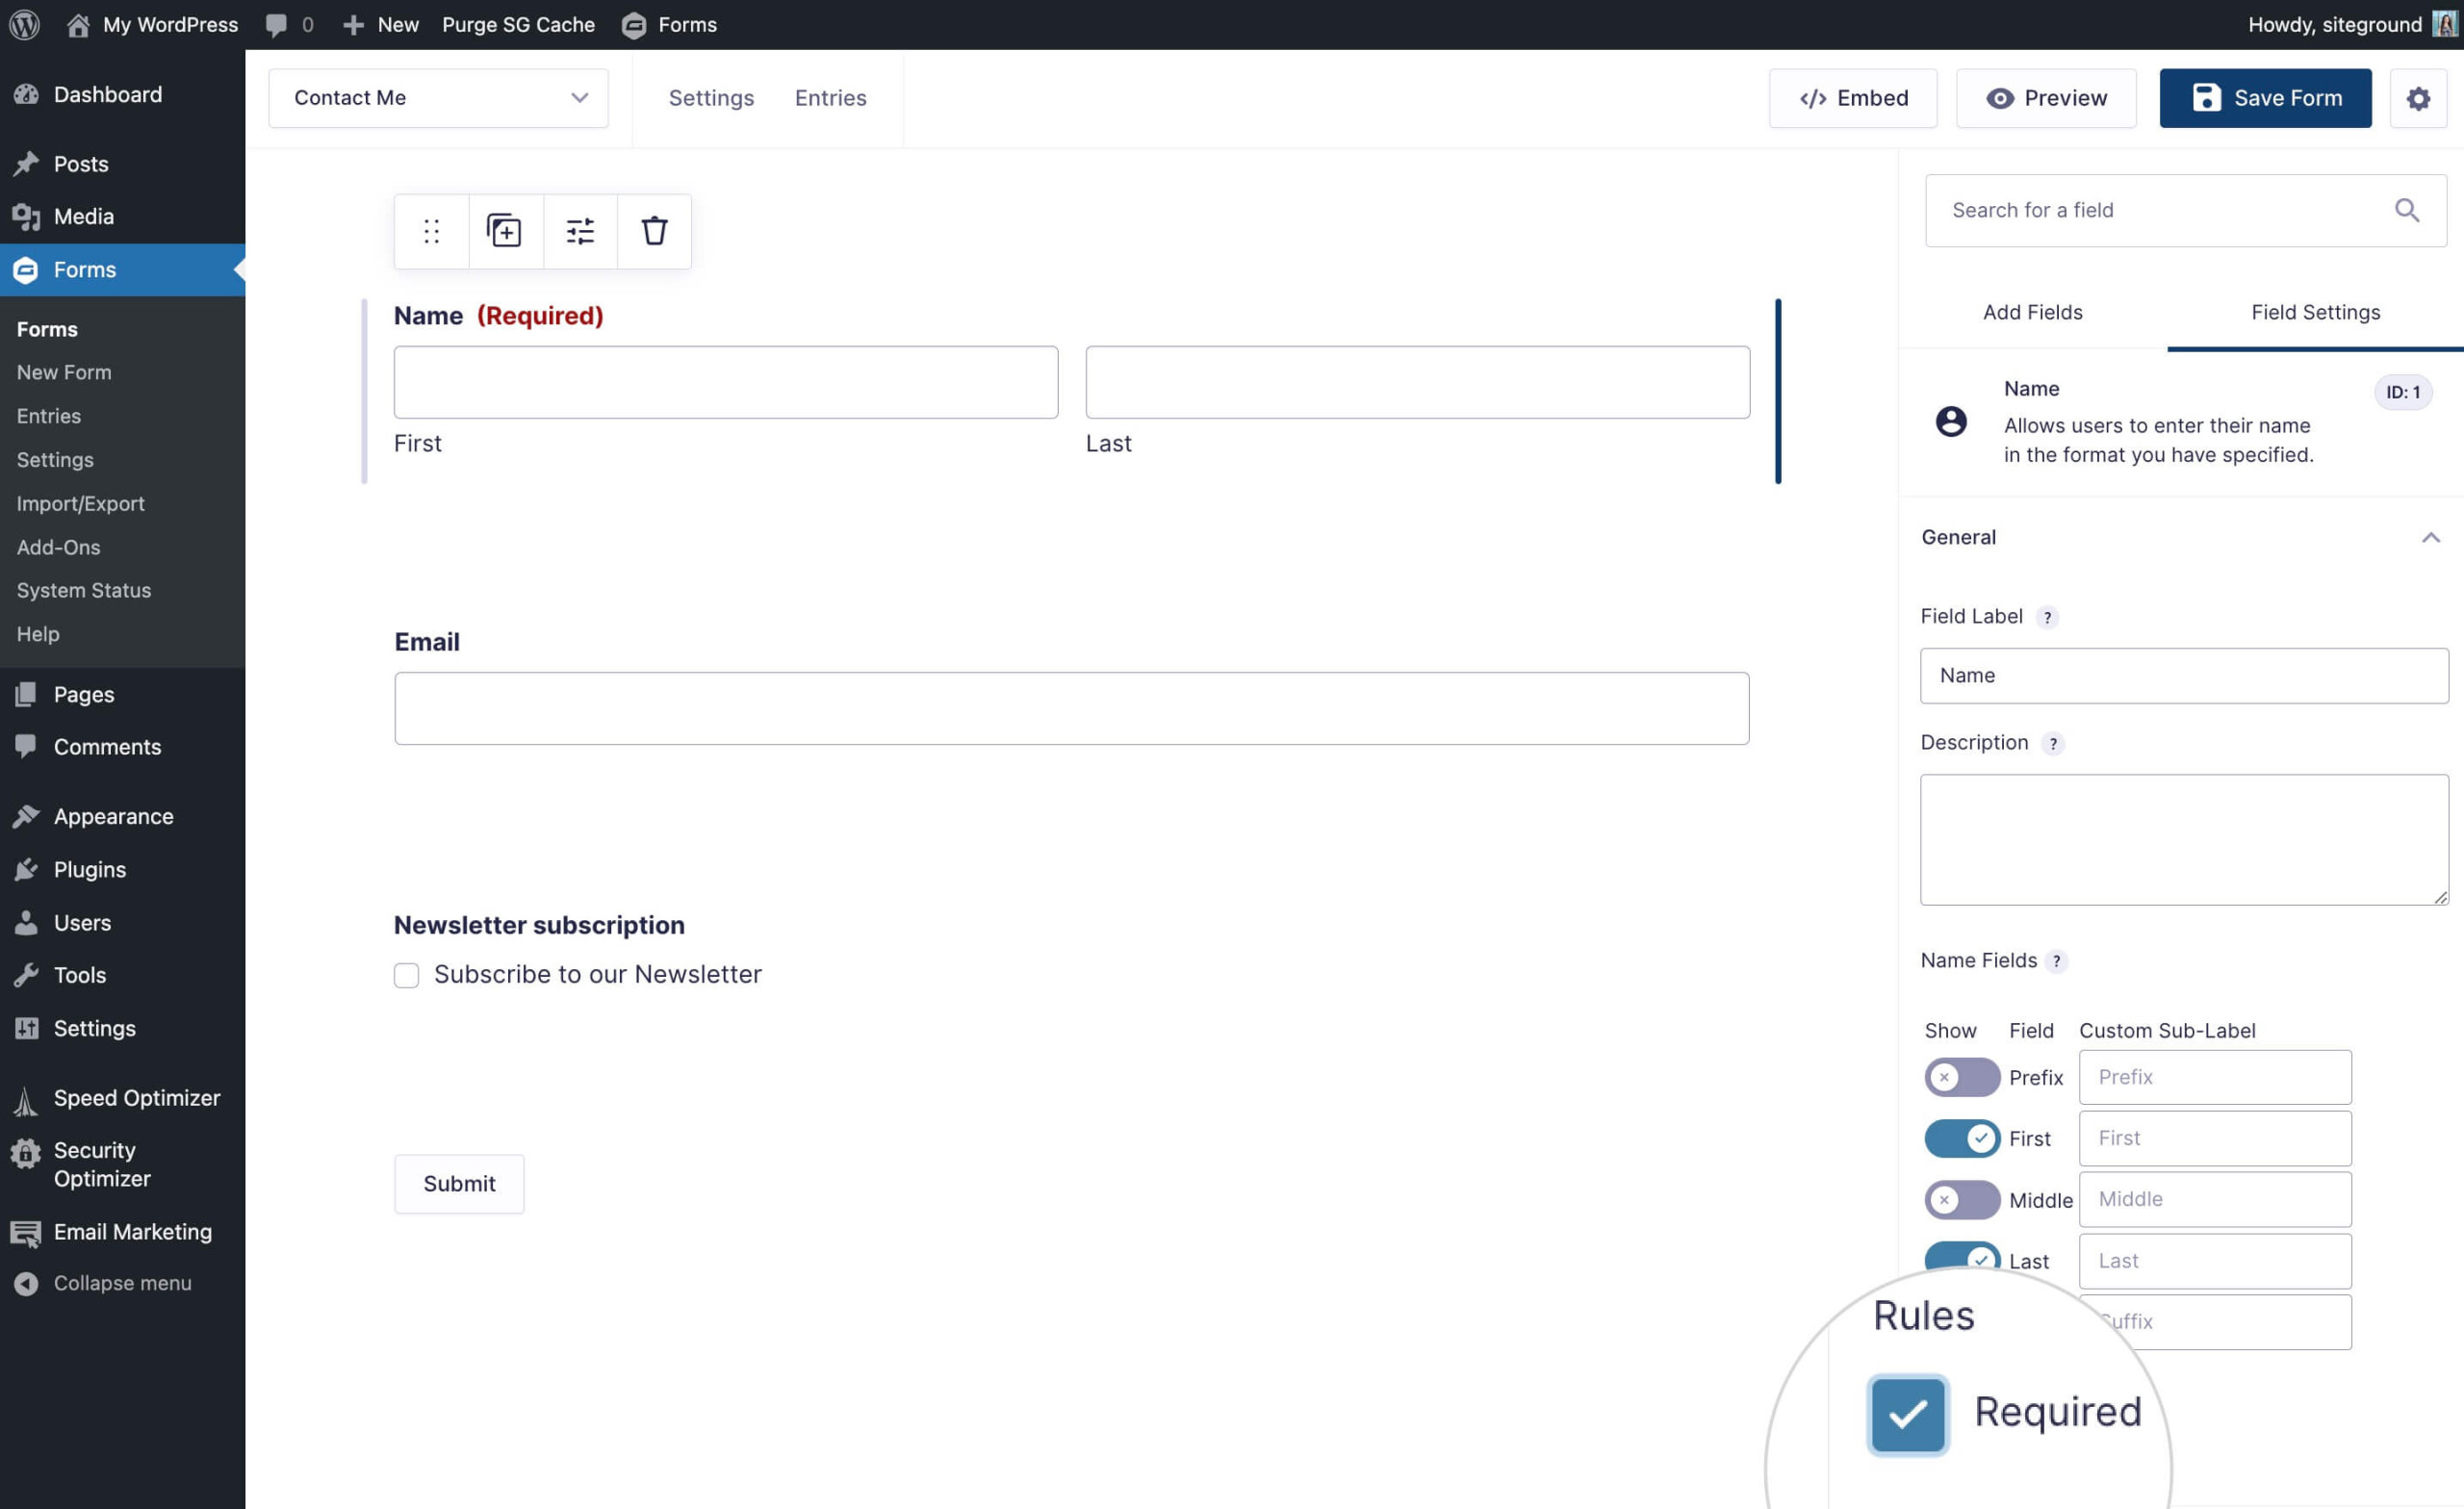2464x1509 pixels.
Task: Open the Contact Me form switcher dropdown
Action: pos(438,98)
